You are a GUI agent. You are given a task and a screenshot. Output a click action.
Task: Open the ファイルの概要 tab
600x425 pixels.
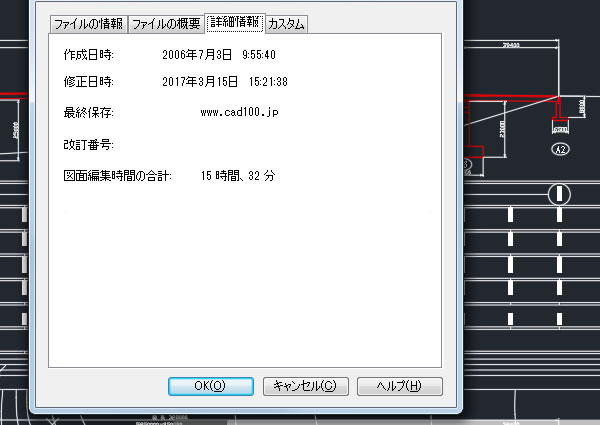coord(166,24)
